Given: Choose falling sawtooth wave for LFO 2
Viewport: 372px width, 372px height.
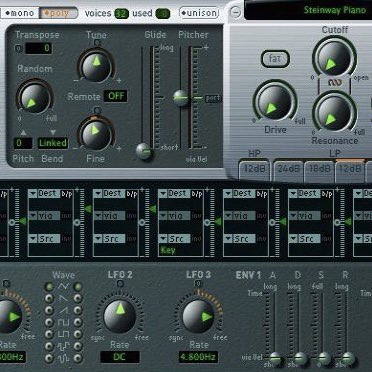Looking at the screenshot, I should pos(78,298).
